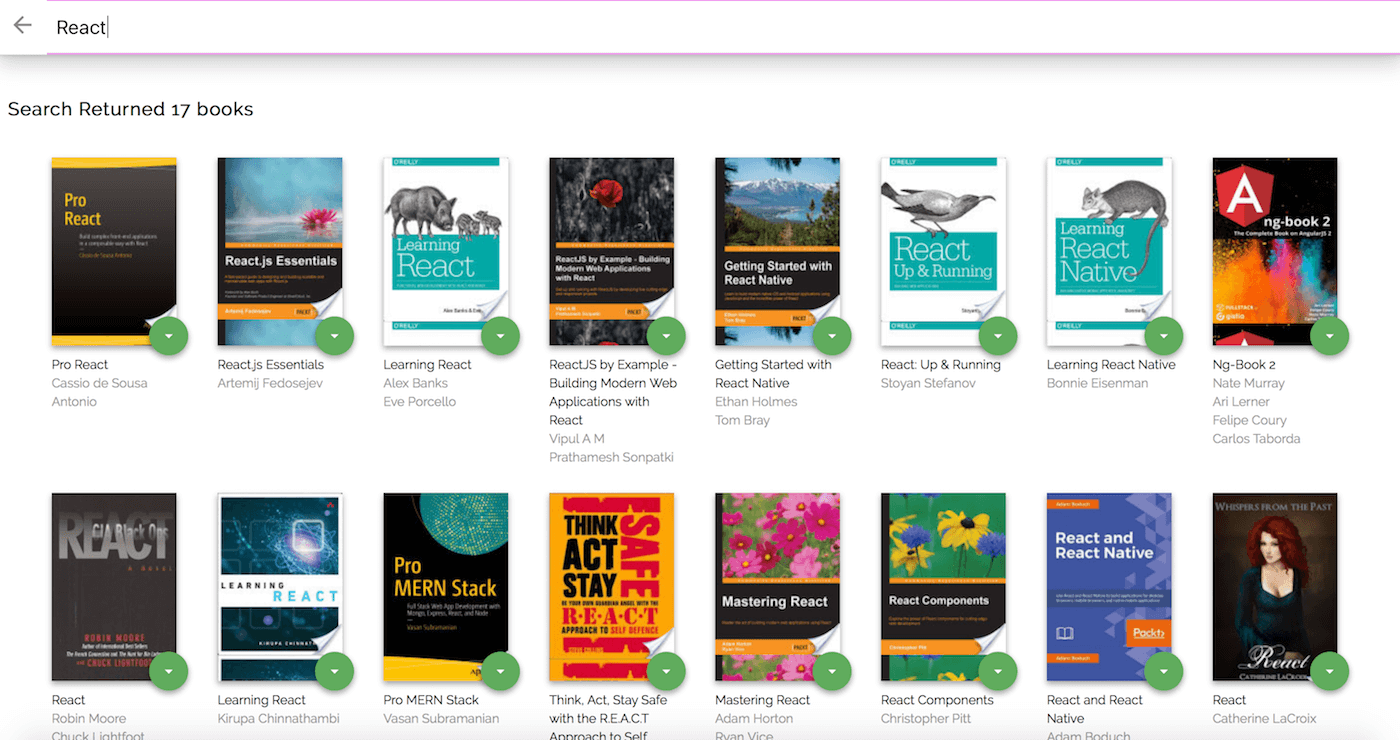Click author name 'Ethan Holmes'
Screen dimensions: 1400x740
coord(757,402)
